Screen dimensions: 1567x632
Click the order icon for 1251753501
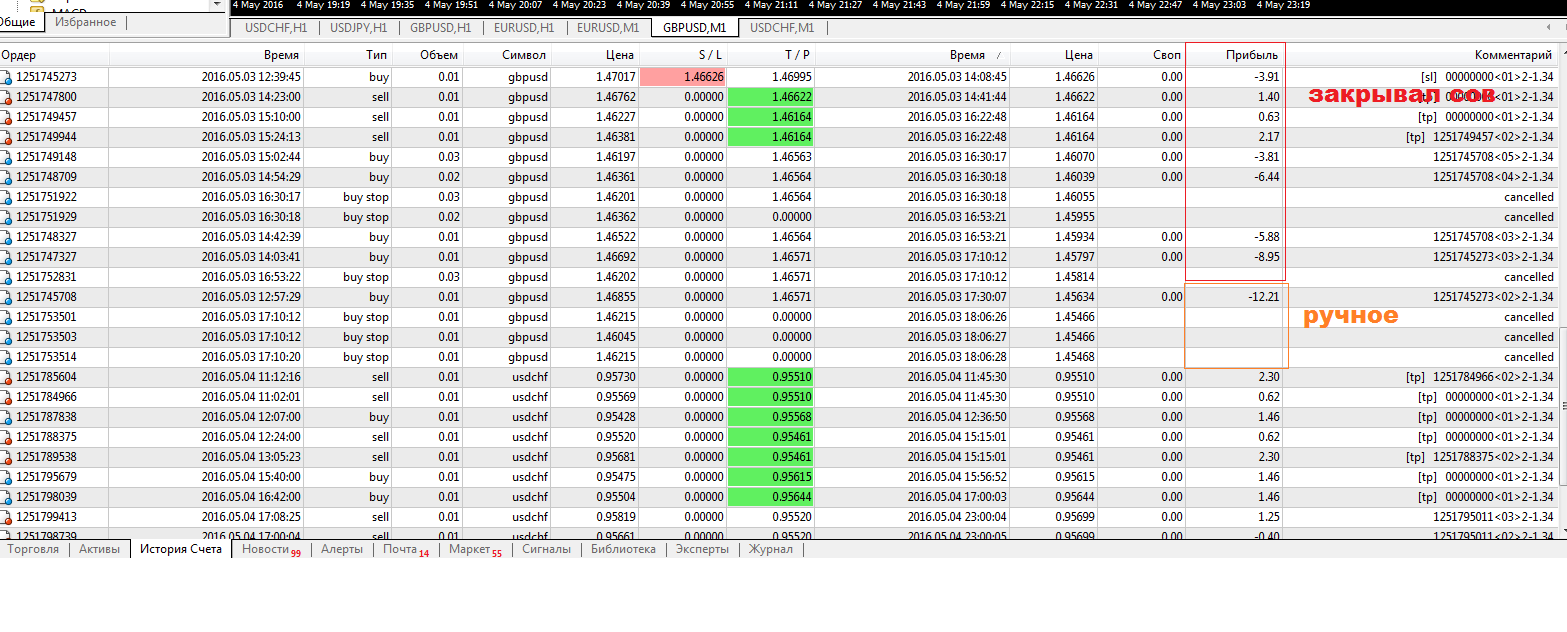(x=7, y=317)
